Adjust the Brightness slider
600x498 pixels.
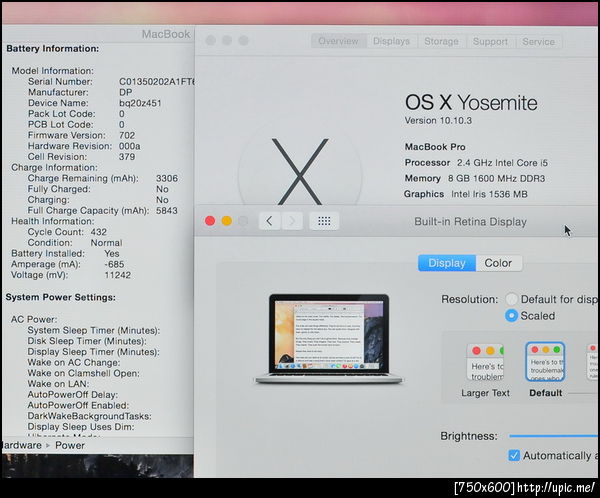click(x=554, y=436)
